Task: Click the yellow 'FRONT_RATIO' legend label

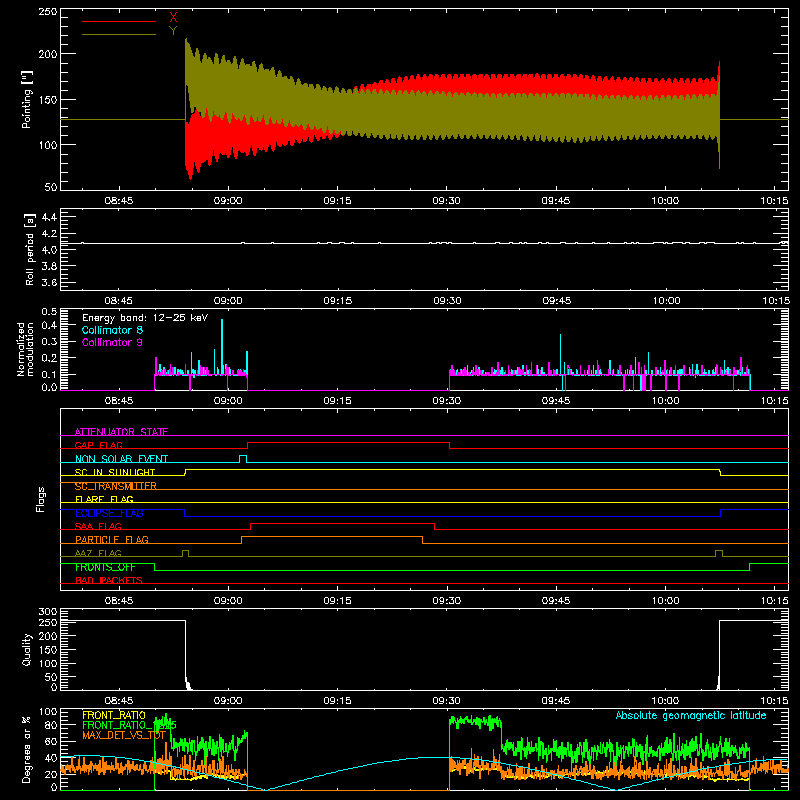Action: tap(114, 715)
